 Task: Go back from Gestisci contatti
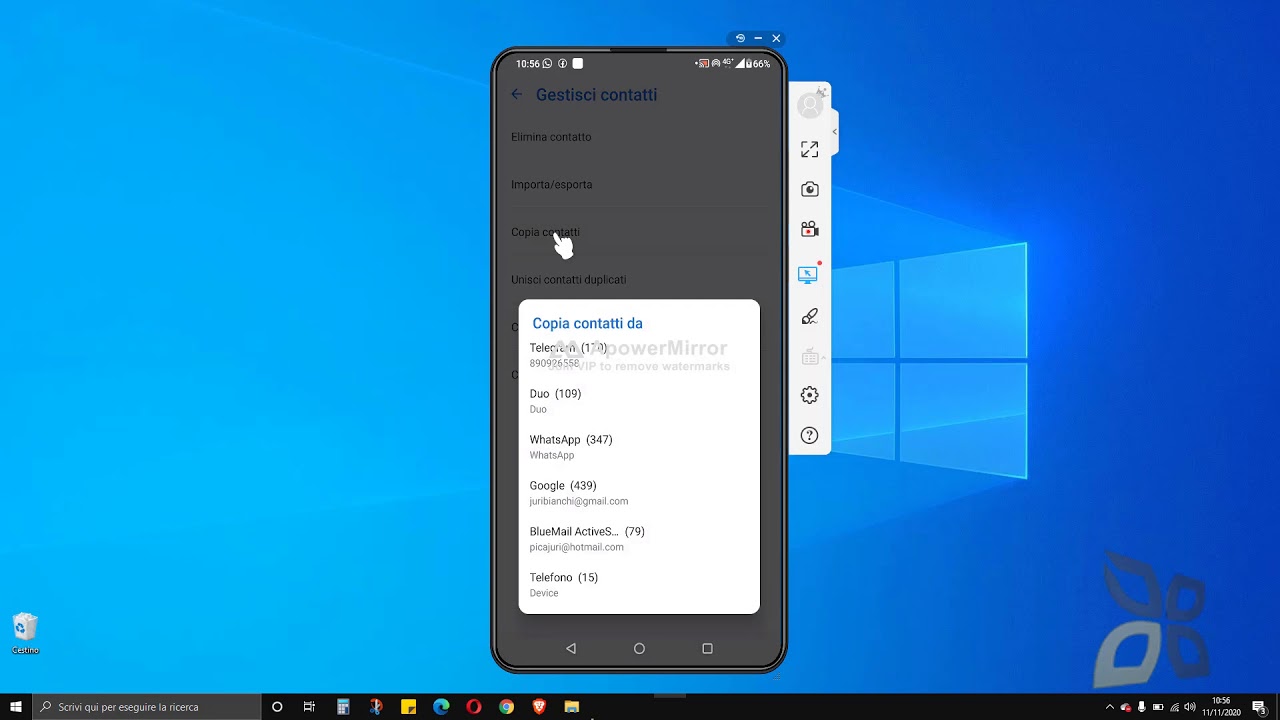(x=516, y=94)
